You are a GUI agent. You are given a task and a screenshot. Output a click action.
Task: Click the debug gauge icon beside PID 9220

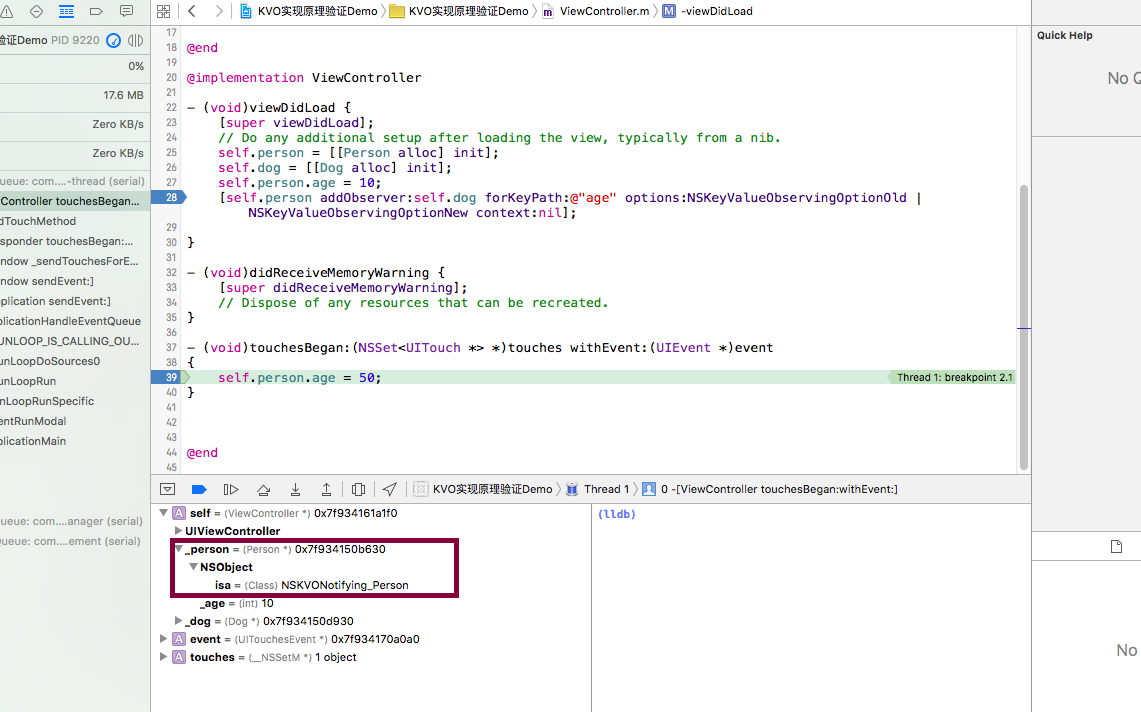(x=114, y=40)
